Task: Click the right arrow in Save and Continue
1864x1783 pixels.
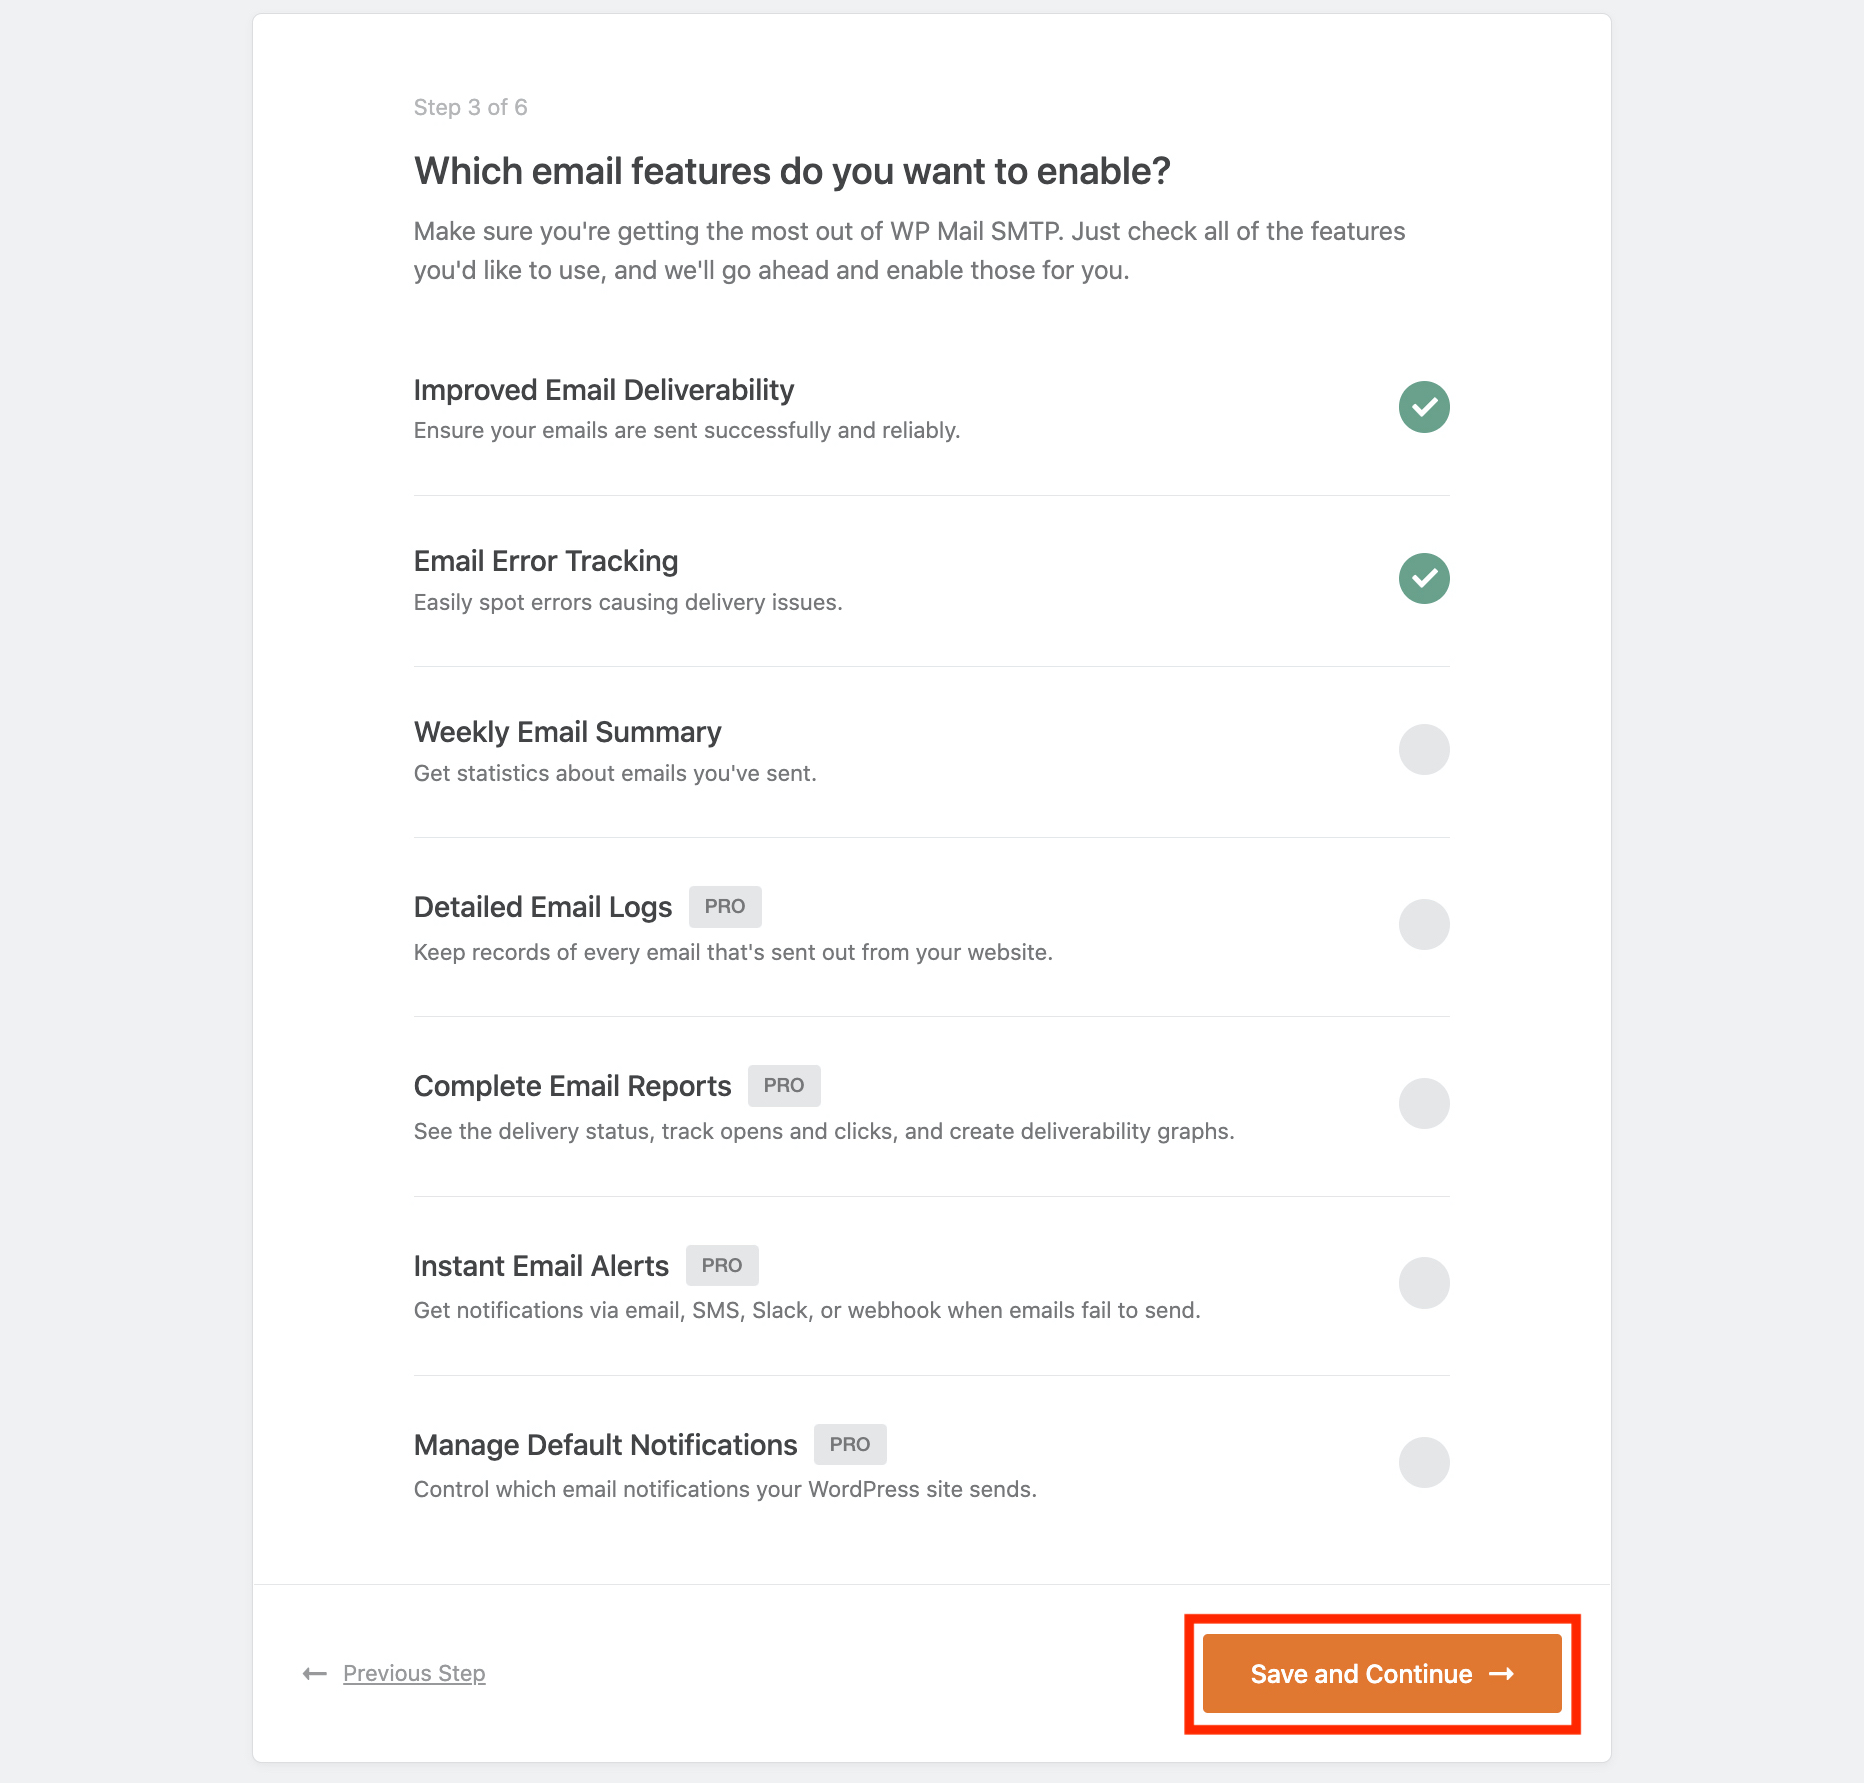Action: 1501,1673
